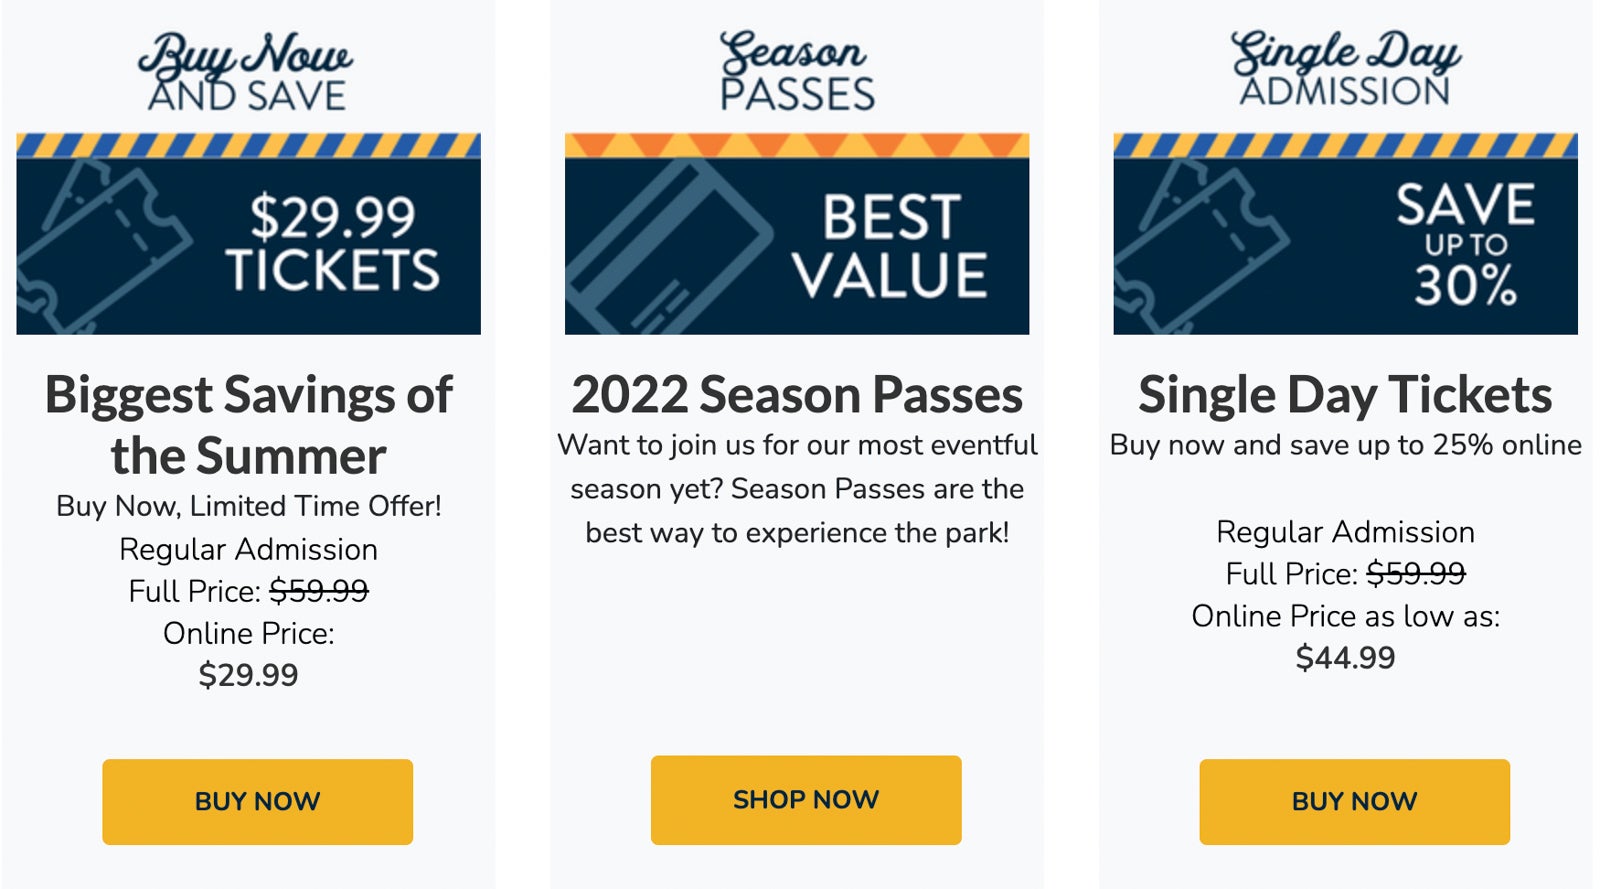The height and width of the screenshot is (889, 1600).
Task: Click the ticket icon in Save 30% banner
Action: click(x=1200, y=247)
